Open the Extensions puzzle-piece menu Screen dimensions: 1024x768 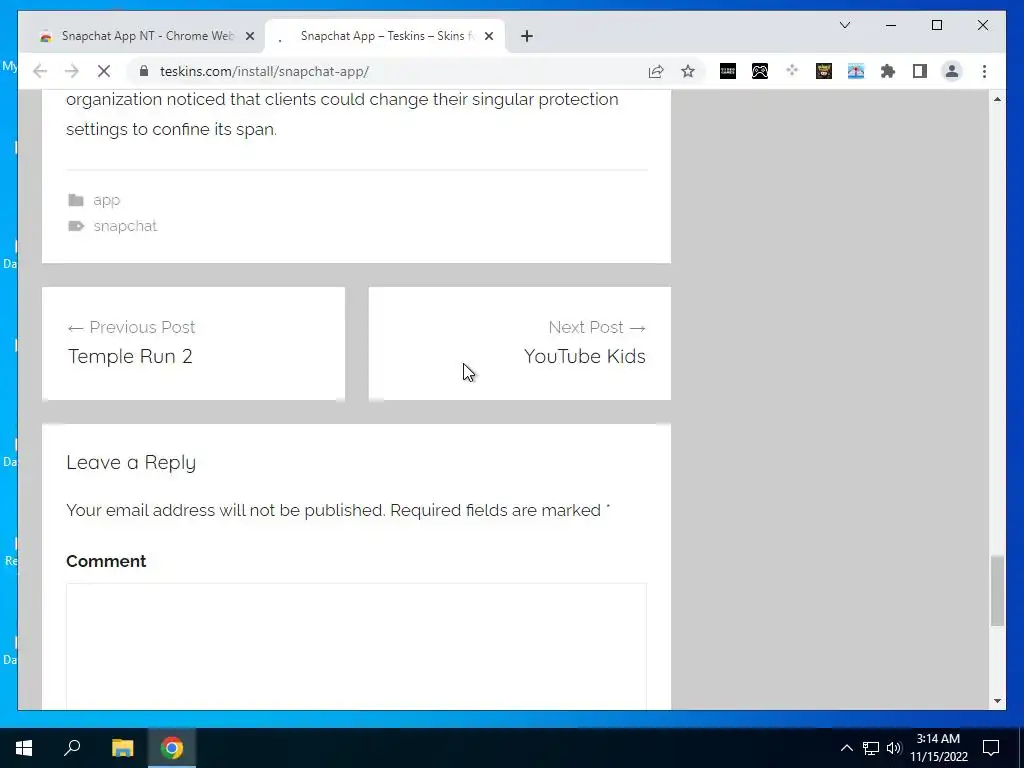(x=888, y=71)
